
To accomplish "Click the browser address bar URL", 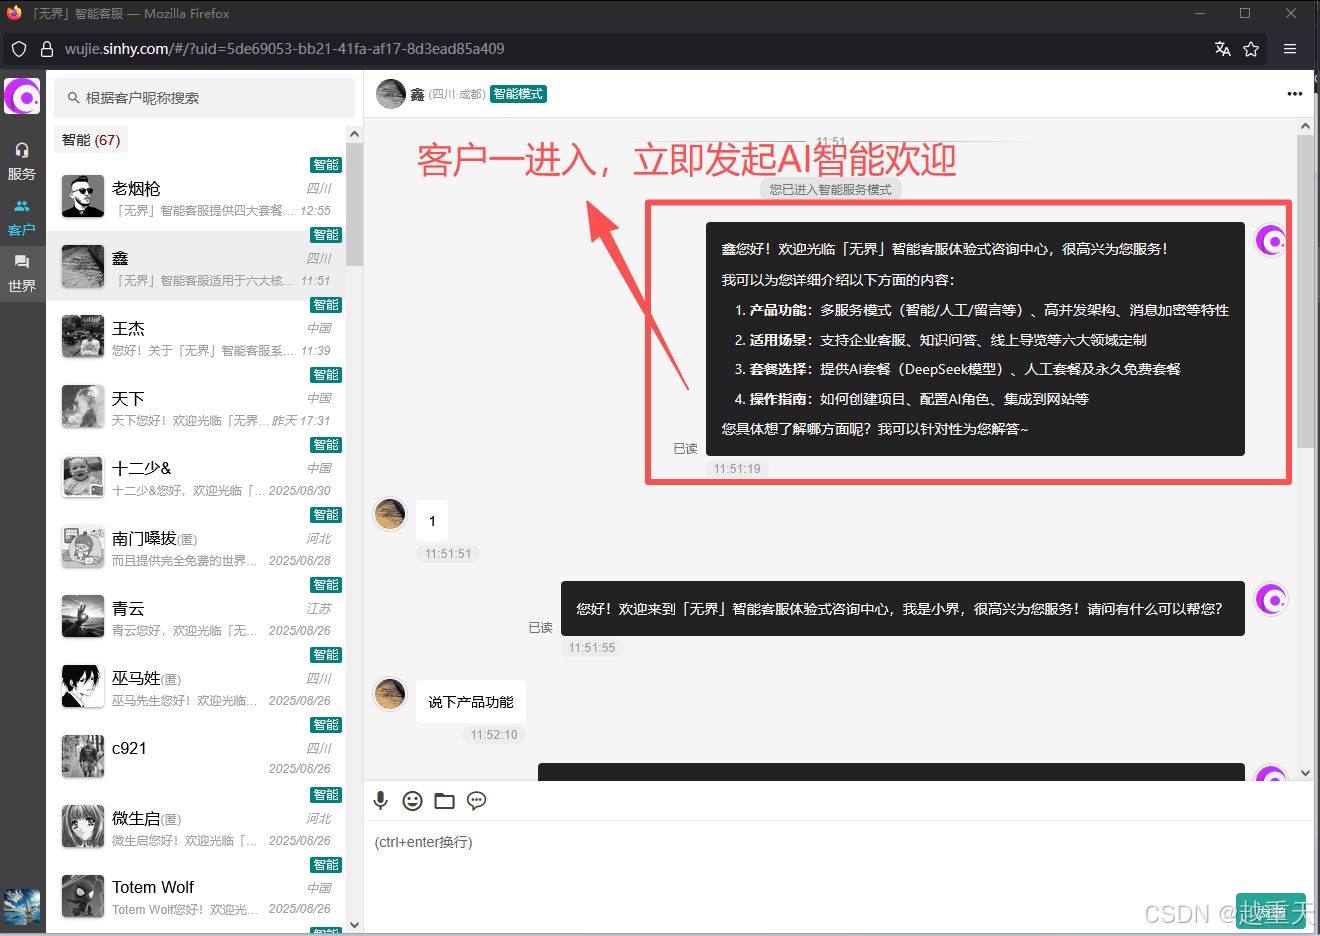I will [284, 49].
